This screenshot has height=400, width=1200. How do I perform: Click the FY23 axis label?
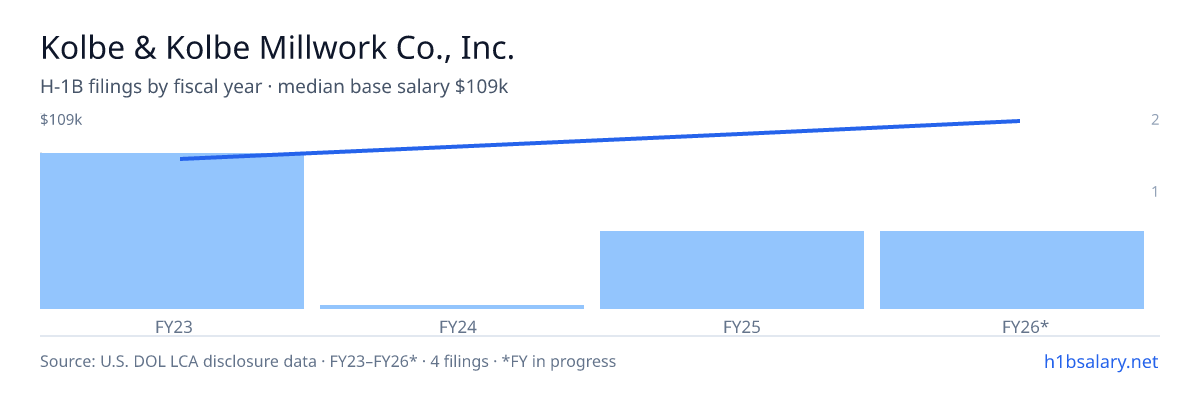tap(172, 326)
